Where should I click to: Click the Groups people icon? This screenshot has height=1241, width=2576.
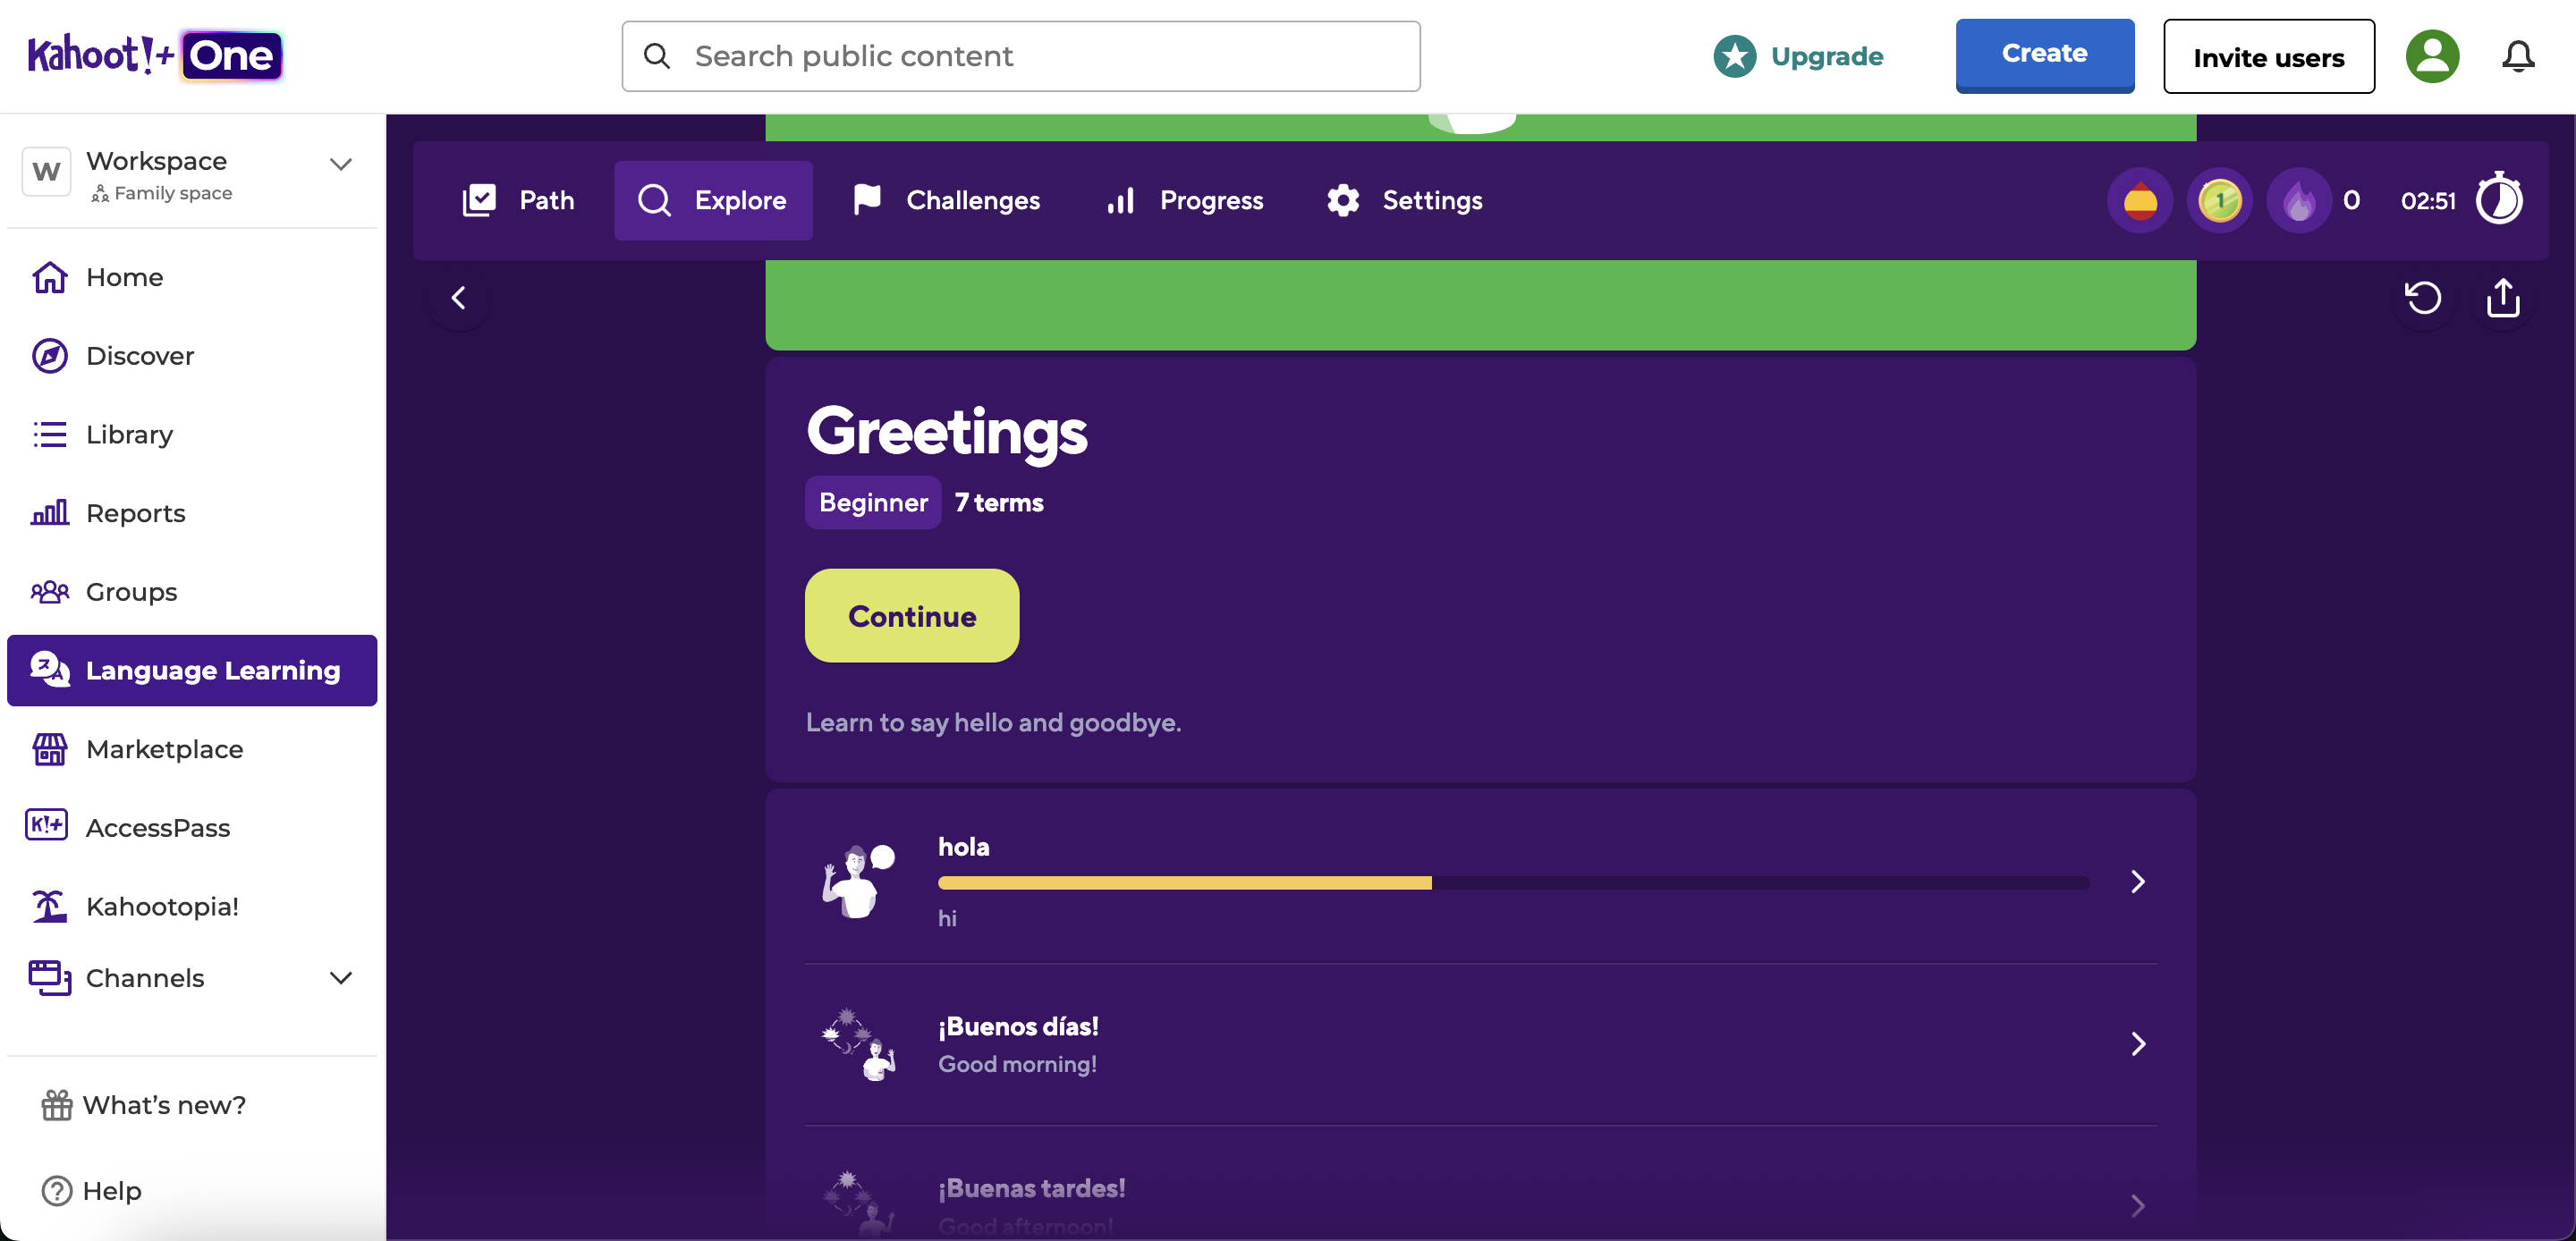50,592
